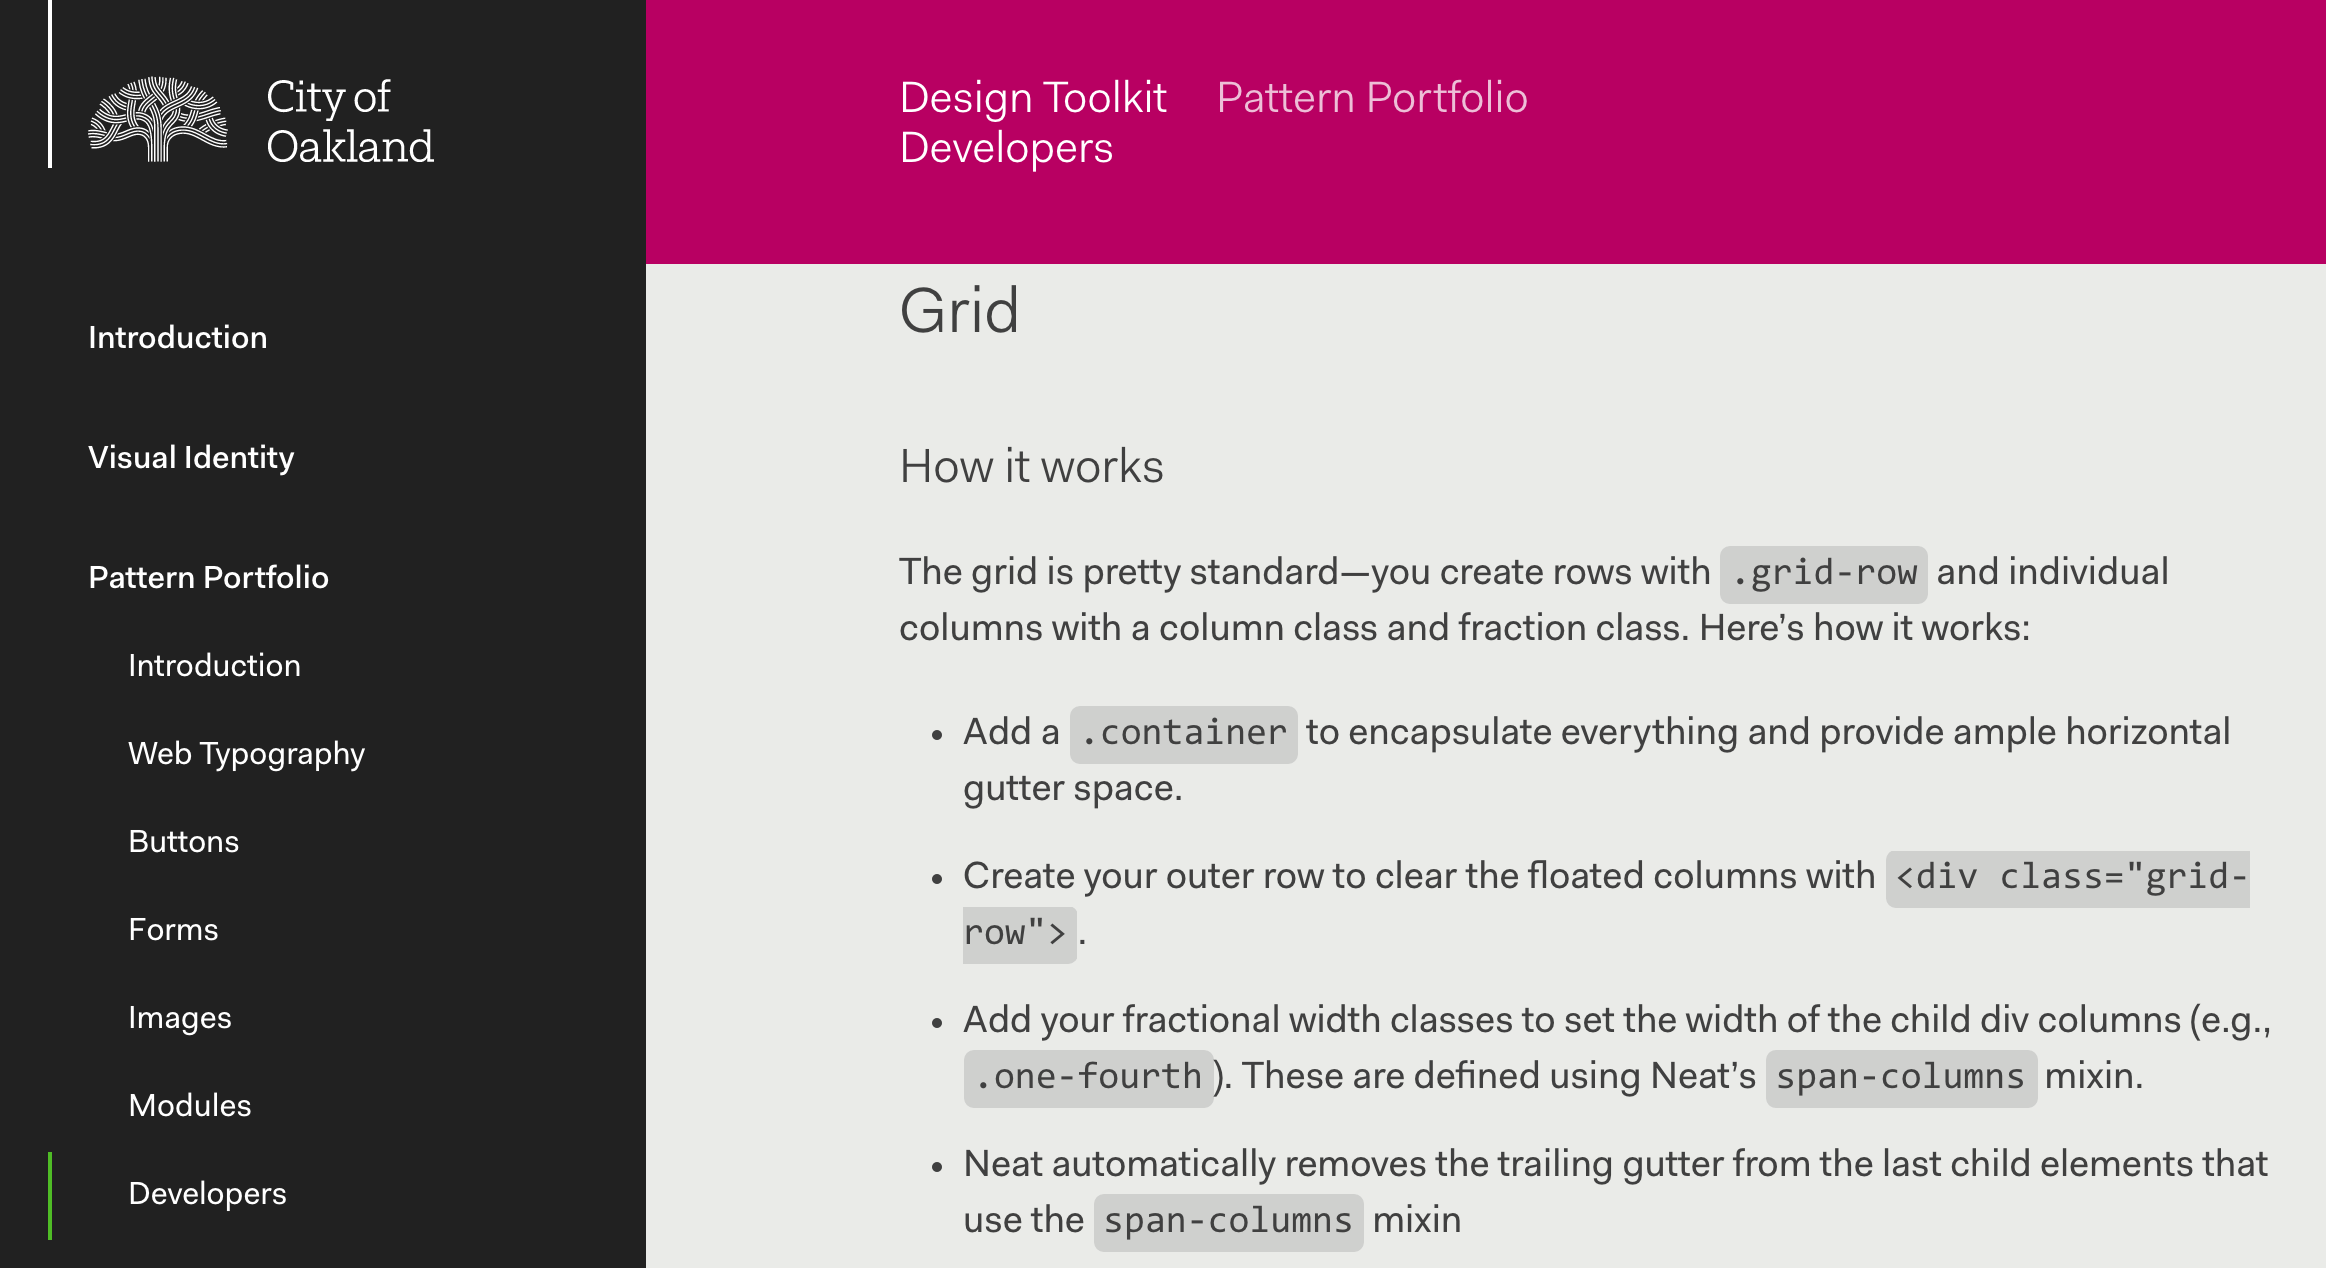The height and width of the screenshot is (1268, 2326).
Task: Click the Introduction sidebar icon
Action: coord(178,336)
